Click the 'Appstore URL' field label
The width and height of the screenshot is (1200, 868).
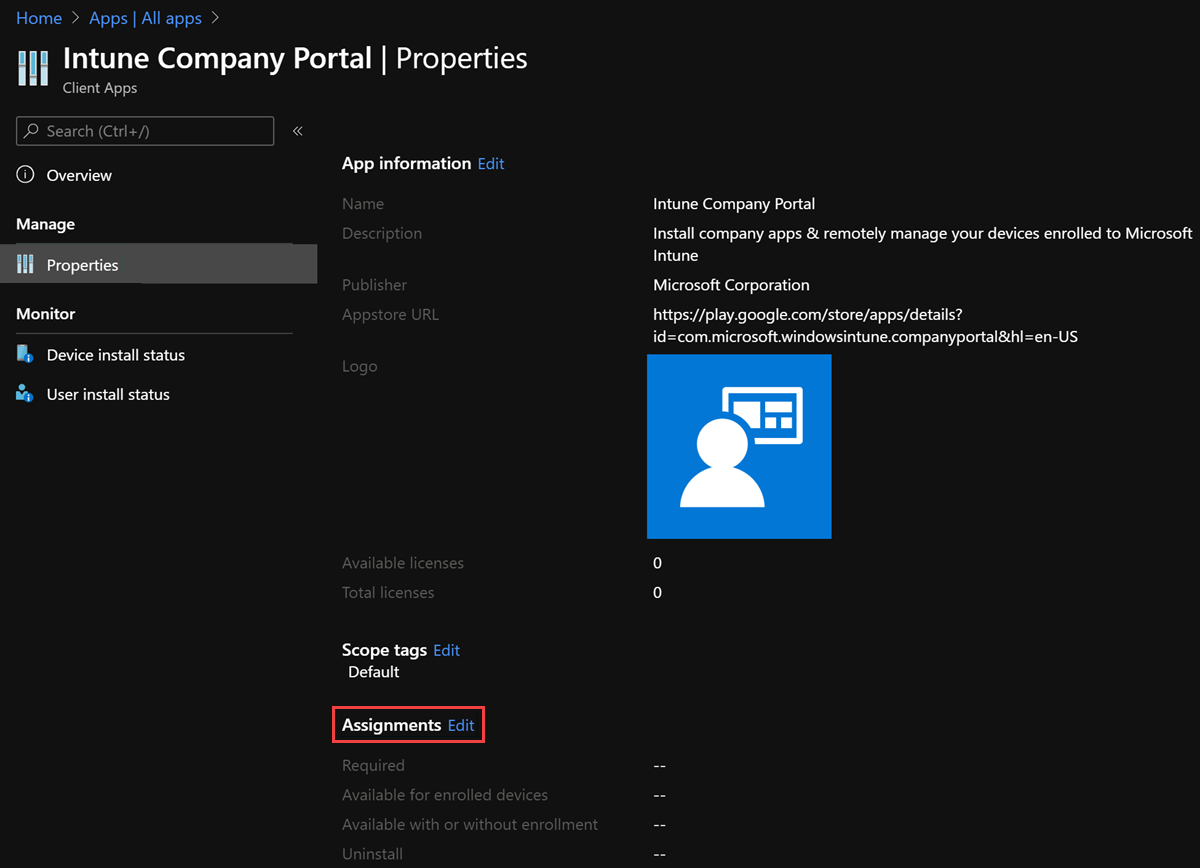(x=390, y=315)
